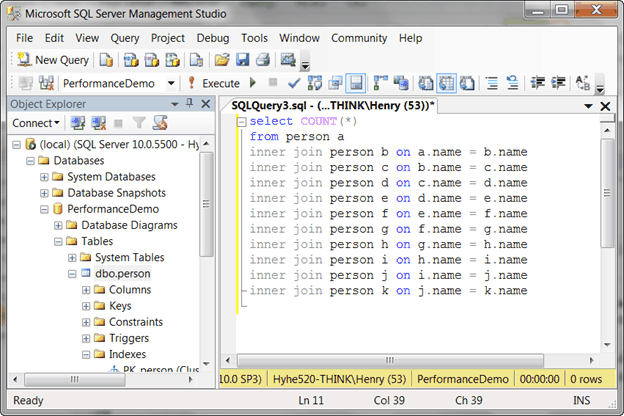Open Object Explorer window position dropdown arrow
Viewport: 624px width, 416px height.
[x=174, y=104]
